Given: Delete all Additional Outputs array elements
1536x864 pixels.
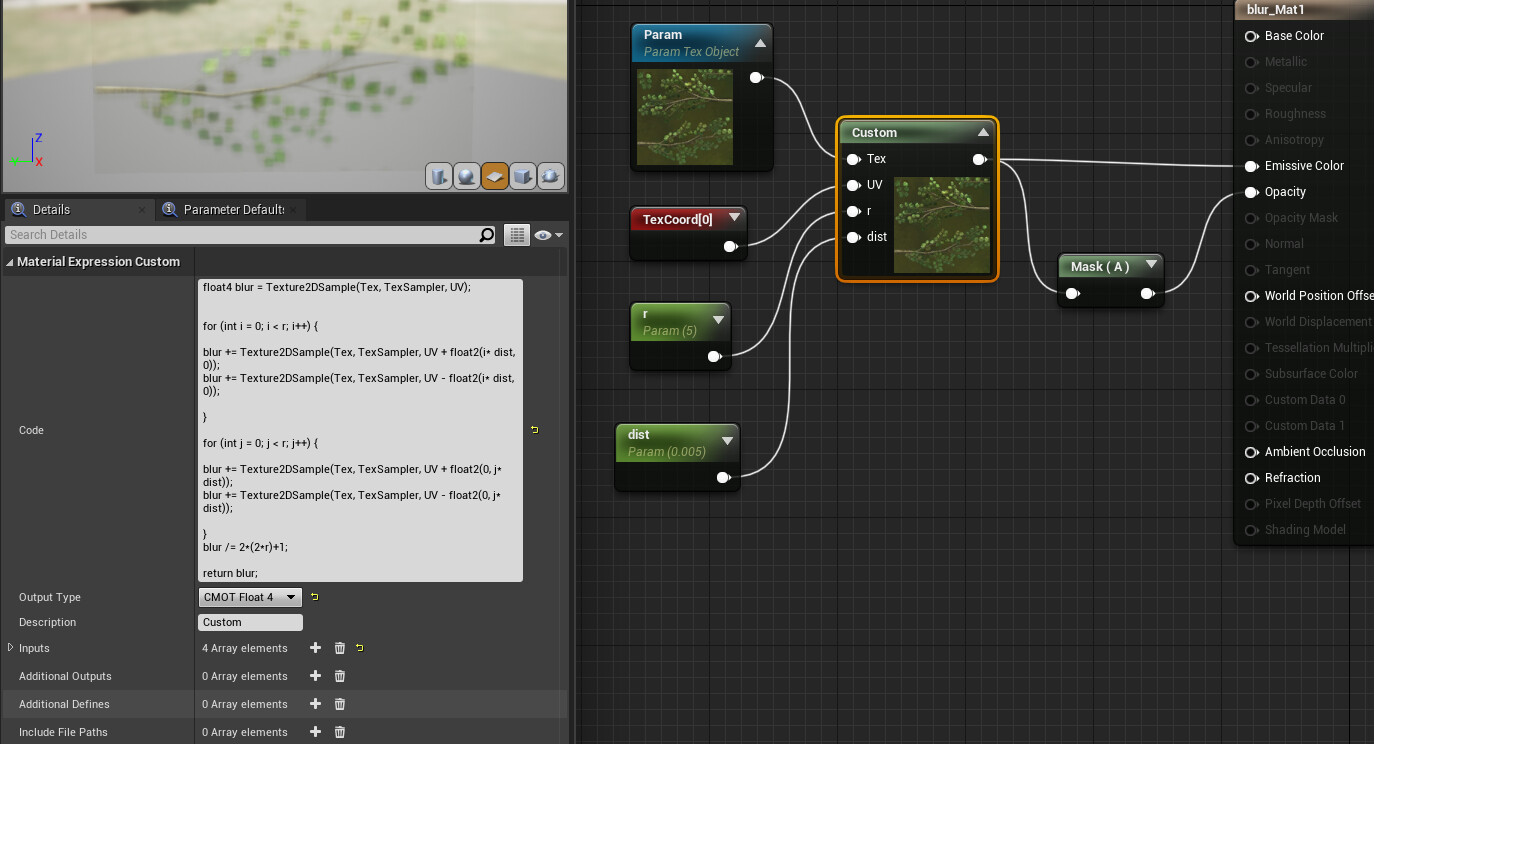Looking at the screenshot, I should coord(340,676).
